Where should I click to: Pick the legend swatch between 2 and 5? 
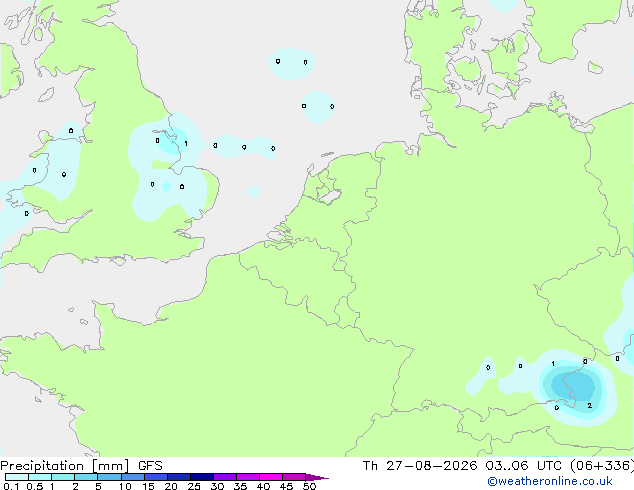click(86, 477)
